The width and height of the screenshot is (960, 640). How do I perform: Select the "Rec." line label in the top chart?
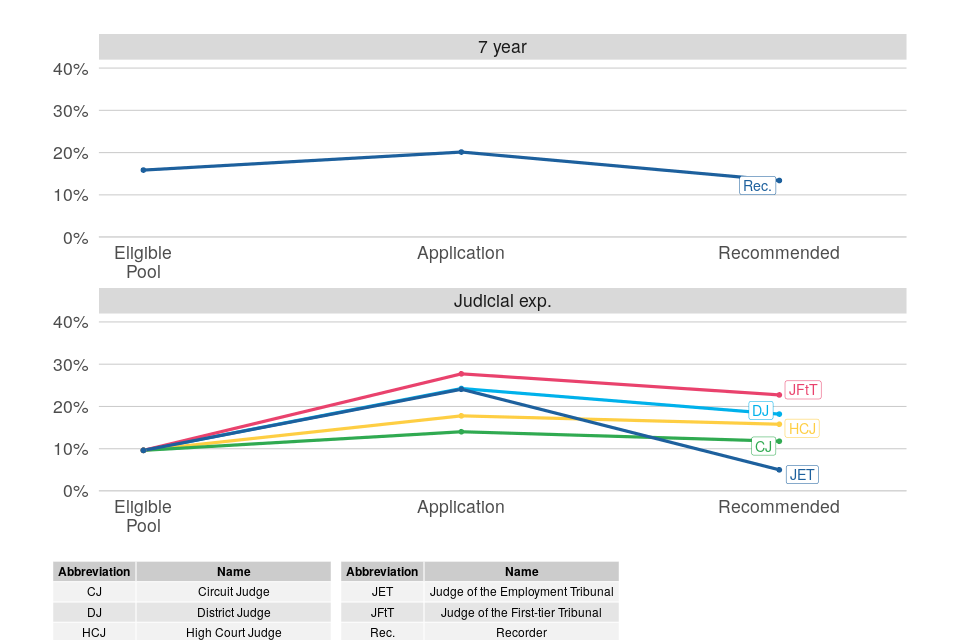click(757, 186)
